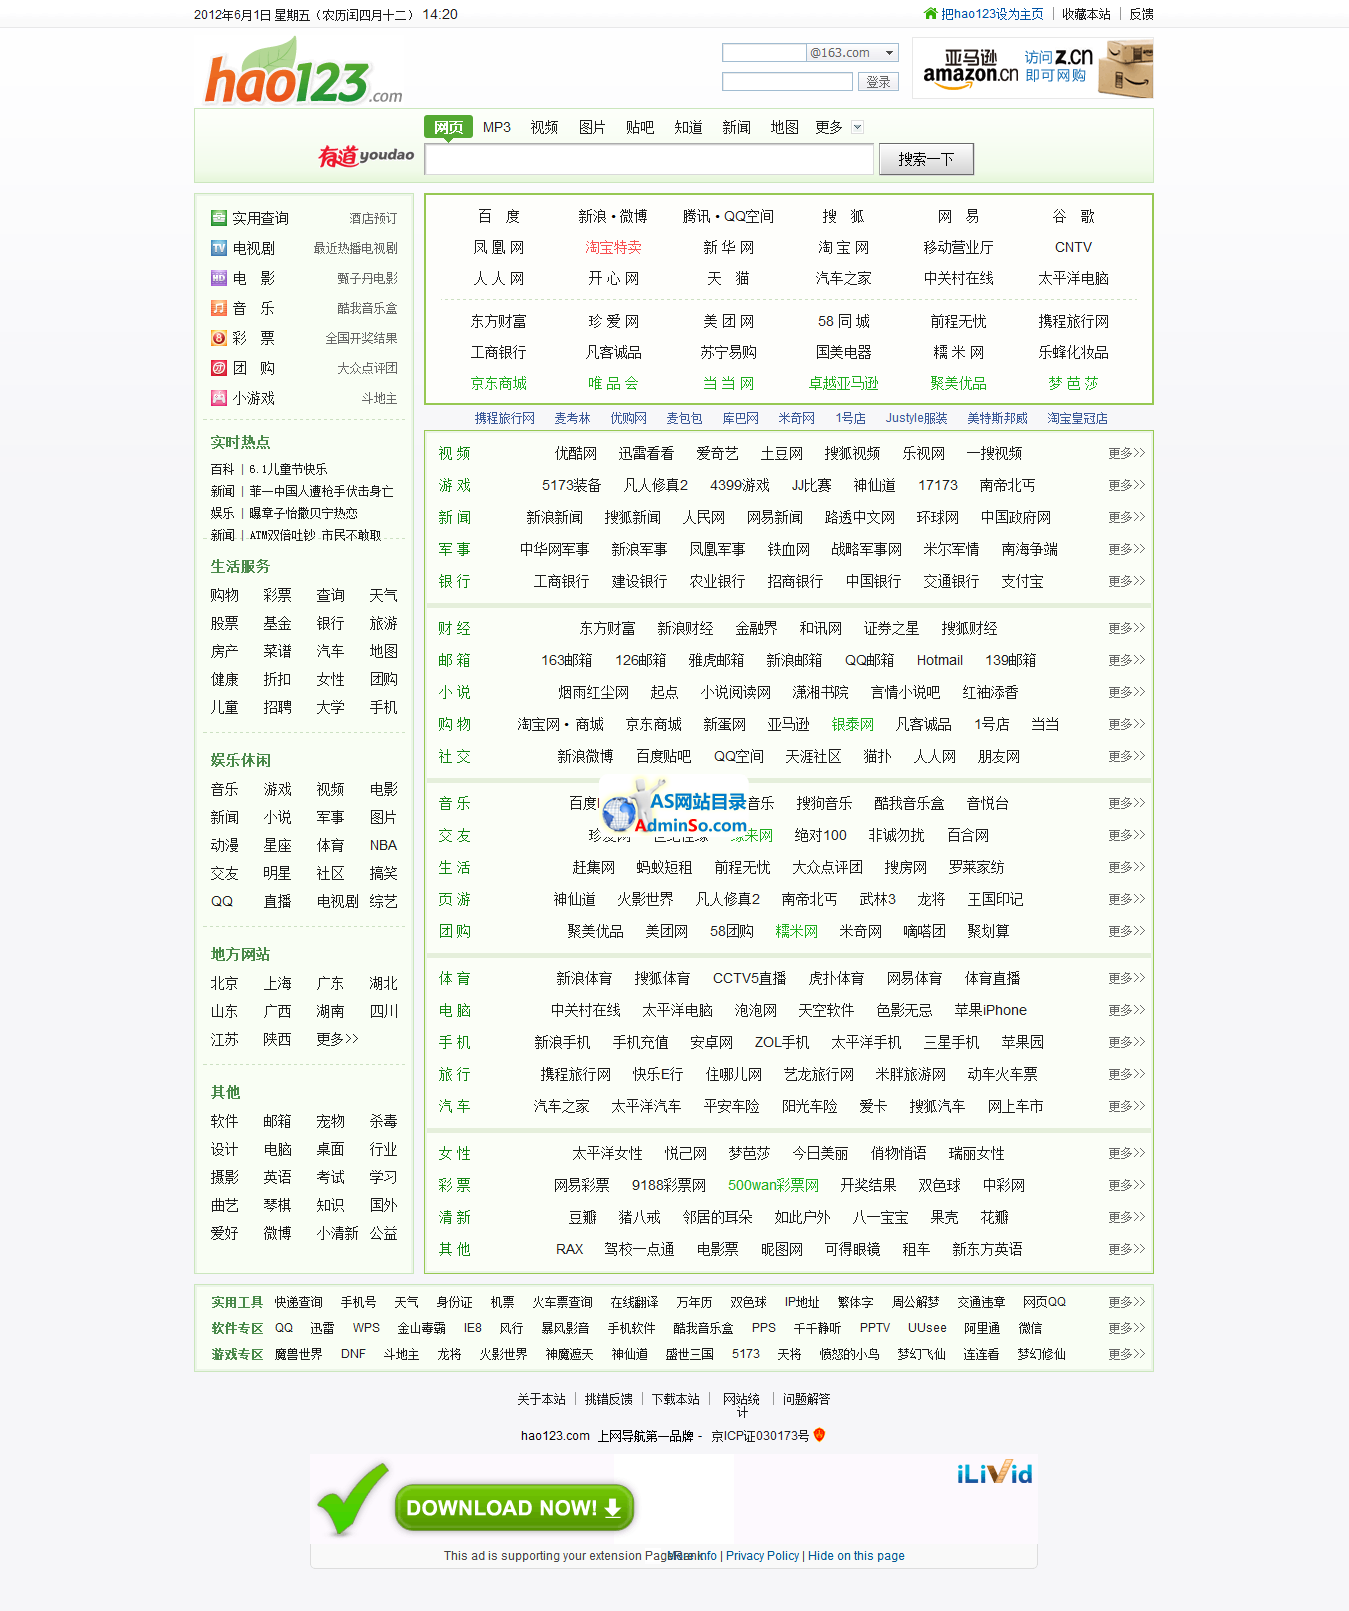Viewport: 1349px width, 1611px height.
Task: Click the 电影 HD movie icon
Action: [219, 278]
